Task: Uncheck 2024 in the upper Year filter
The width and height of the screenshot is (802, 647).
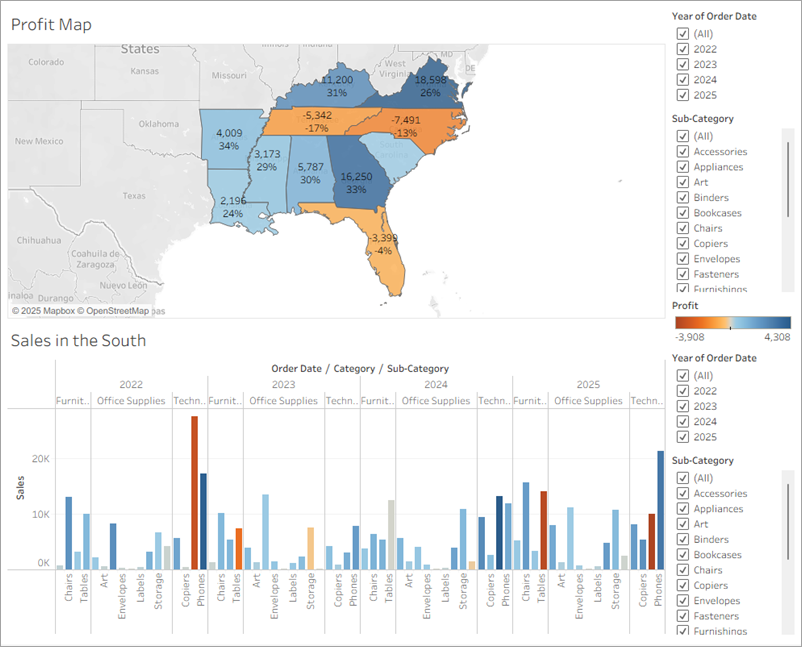Action: coord(683,79)
